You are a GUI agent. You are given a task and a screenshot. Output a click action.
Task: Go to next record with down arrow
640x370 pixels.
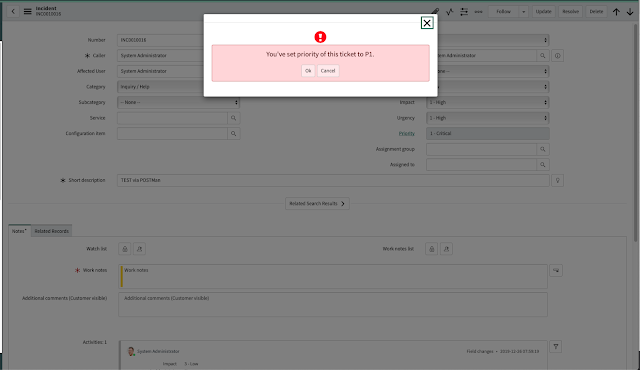pyautogui.click(x=630, y=11)
